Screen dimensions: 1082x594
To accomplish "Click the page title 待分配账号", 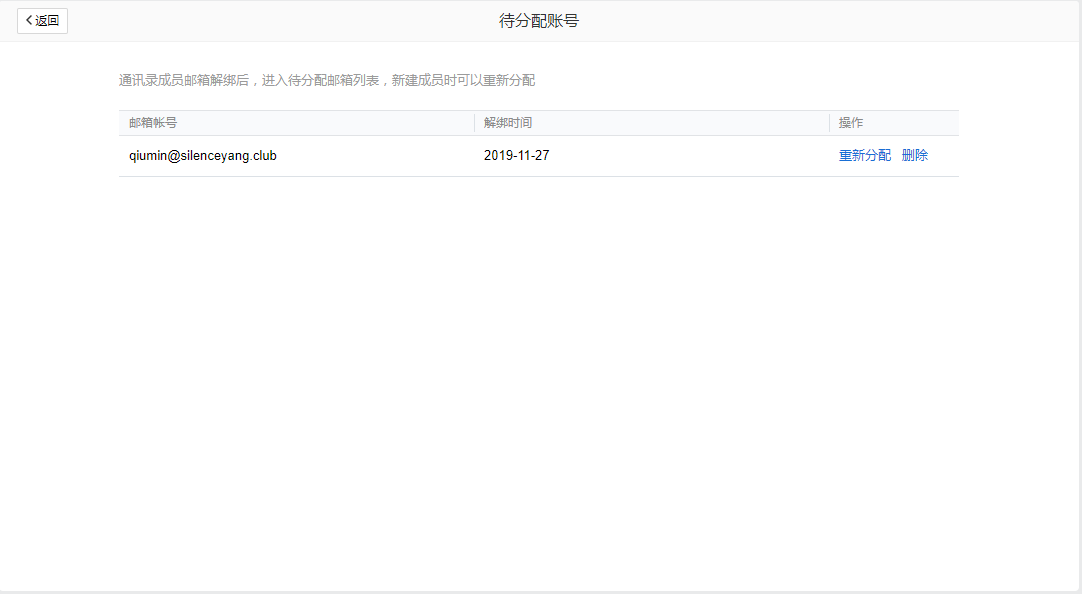I will pos(539,21).
